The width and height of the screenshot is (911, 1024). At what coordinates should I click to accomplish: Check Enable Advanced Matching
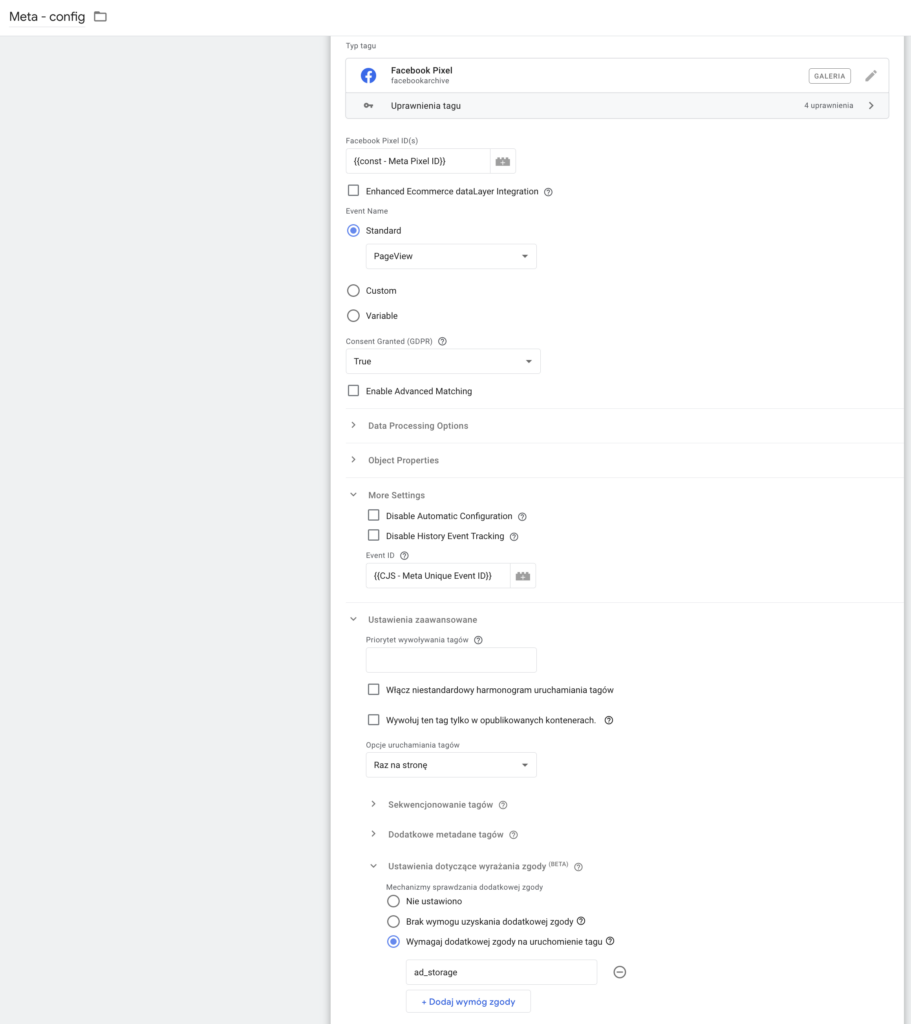tap(353, 391)
